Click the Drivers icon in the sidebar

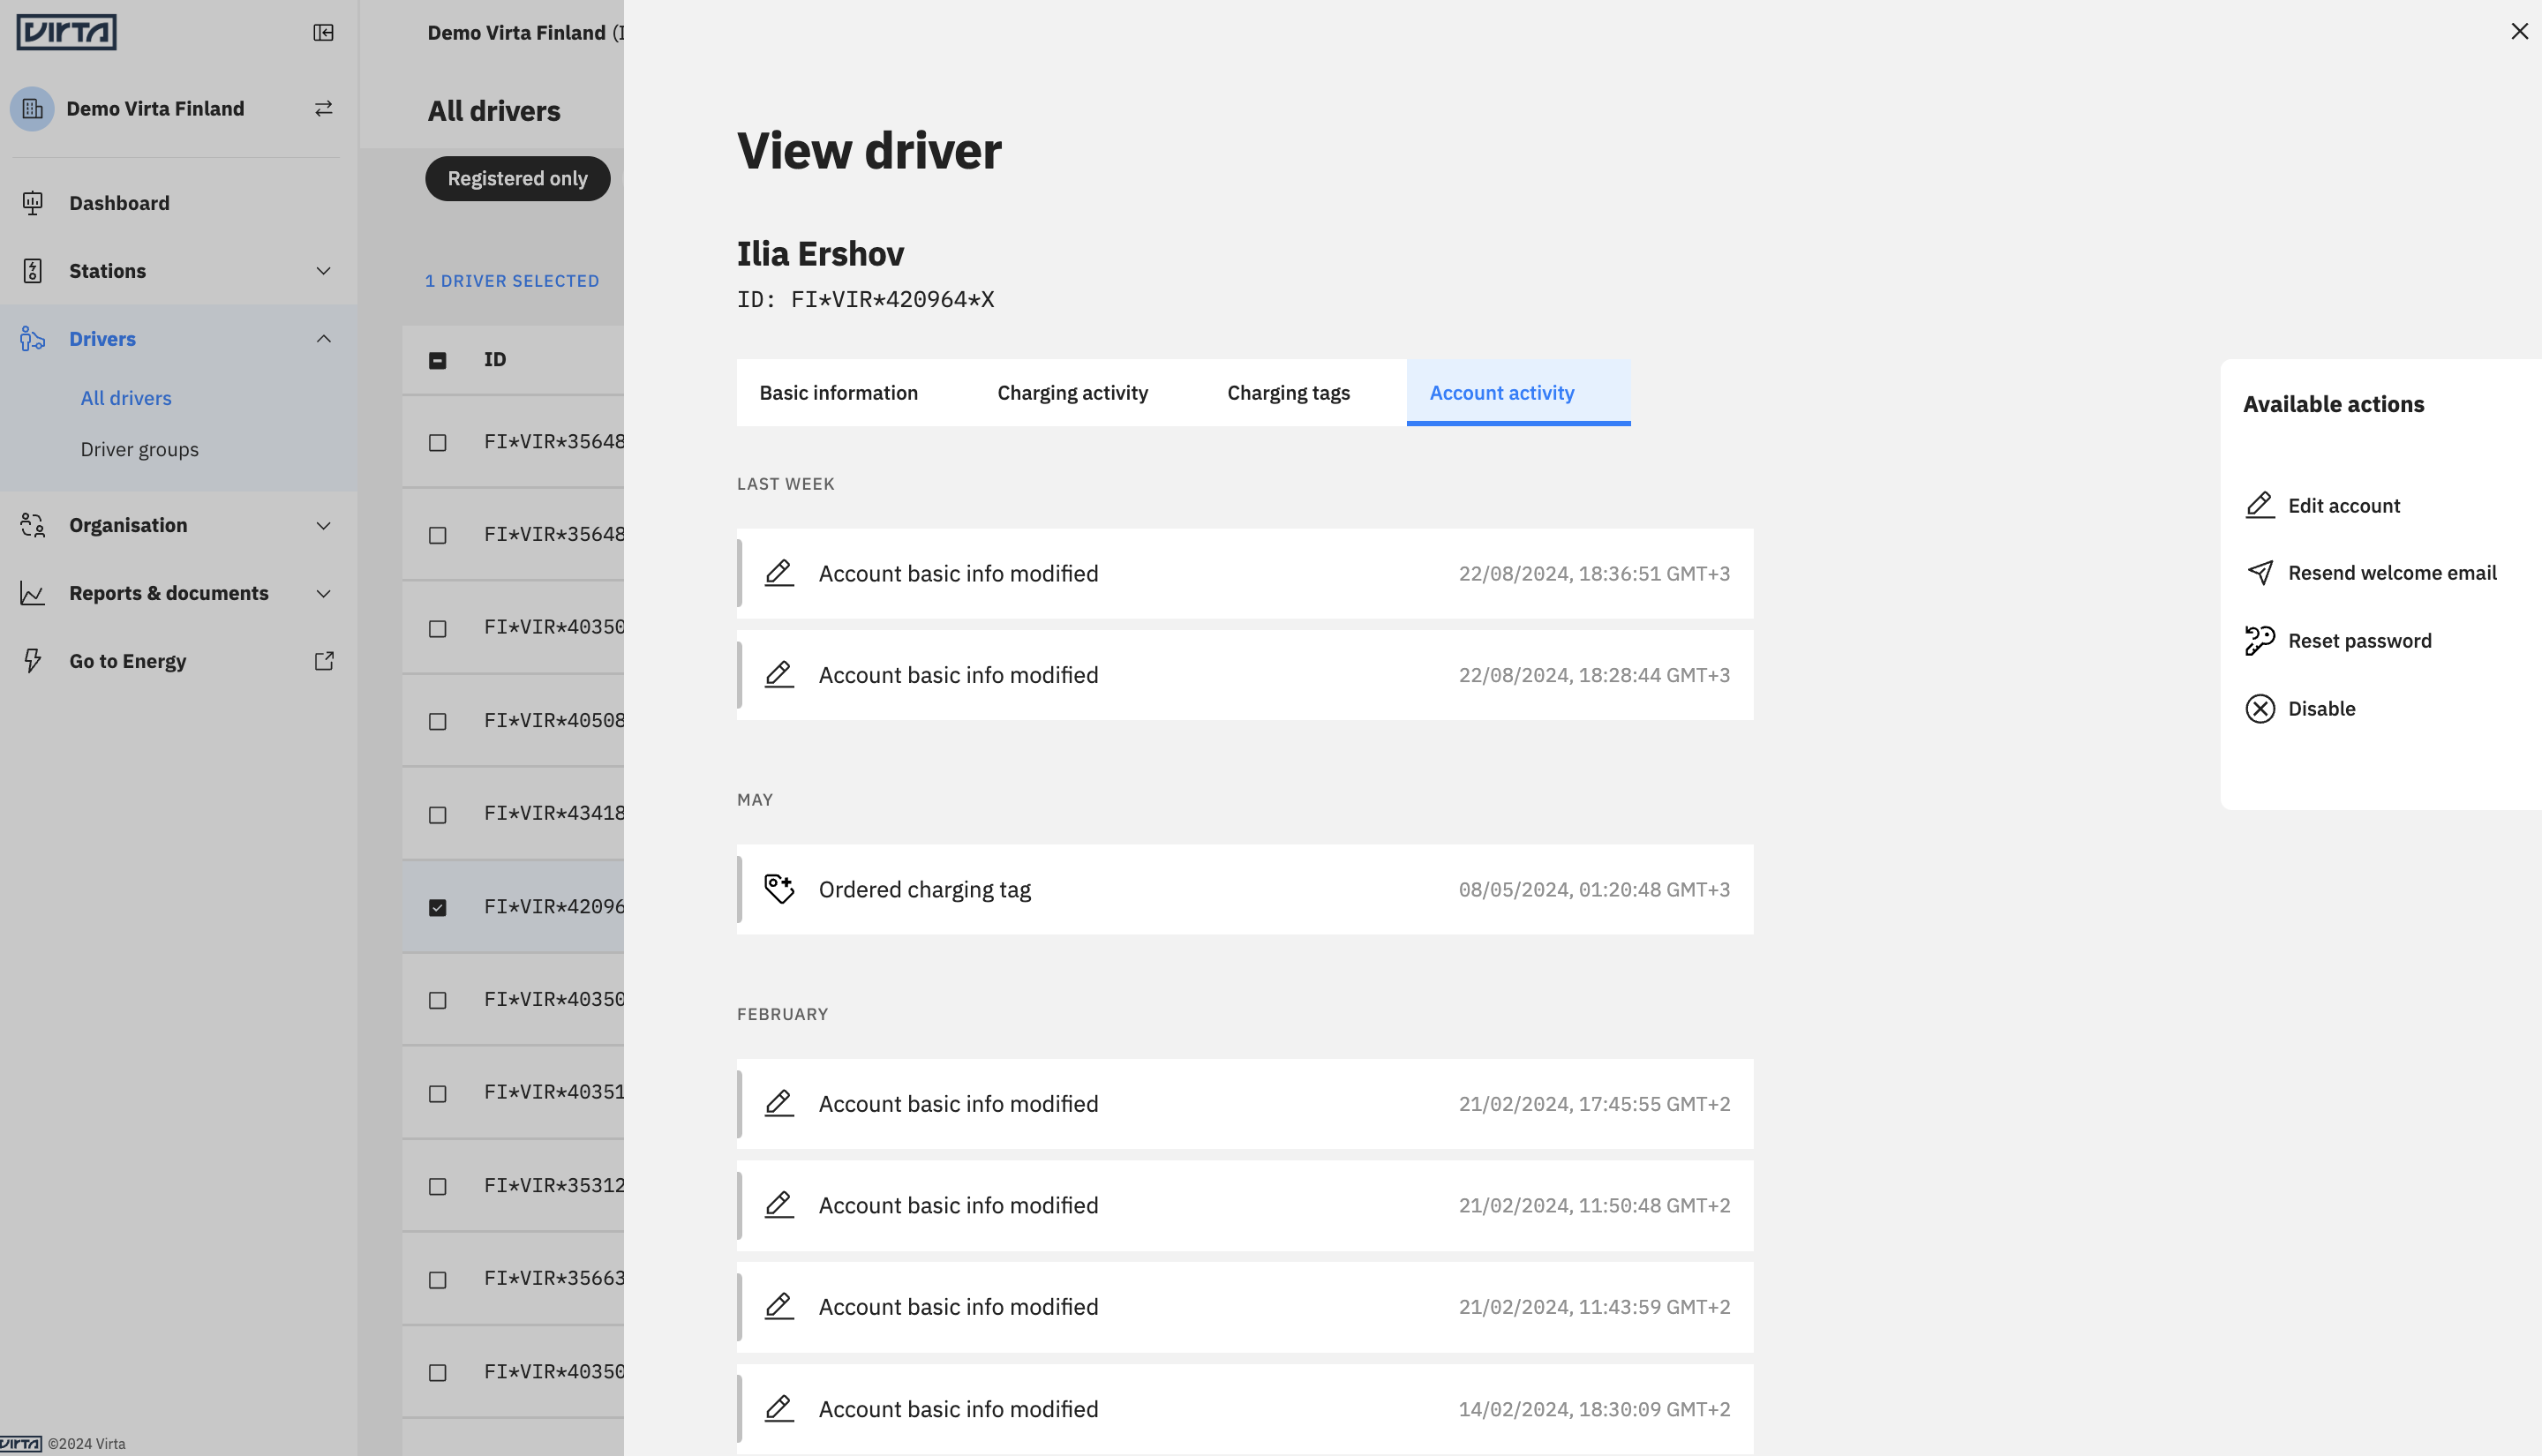(32, 339)
